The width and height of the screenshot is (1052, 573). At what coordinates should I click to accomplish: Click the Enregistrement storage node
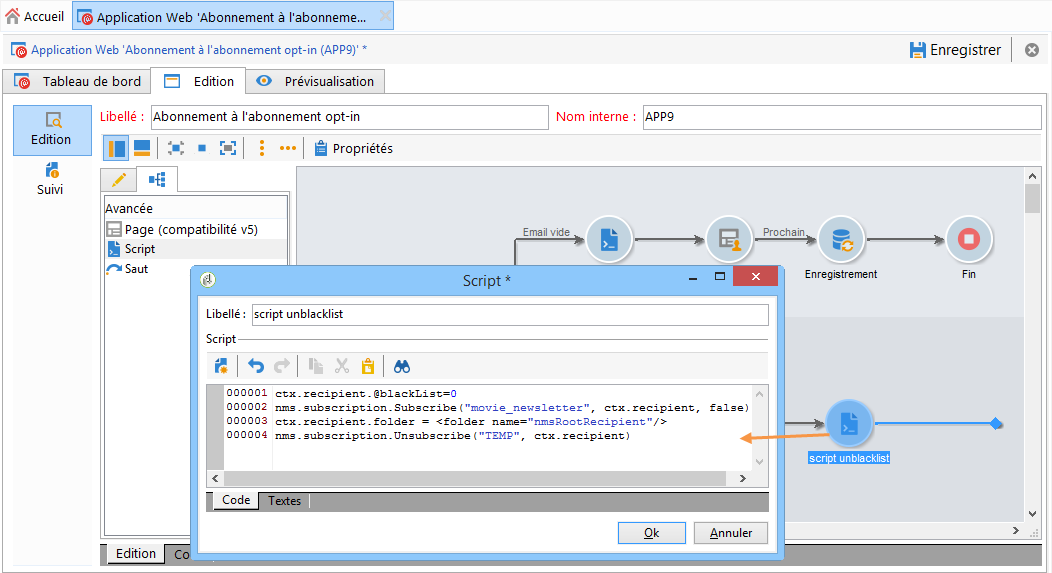pos(841,239)
